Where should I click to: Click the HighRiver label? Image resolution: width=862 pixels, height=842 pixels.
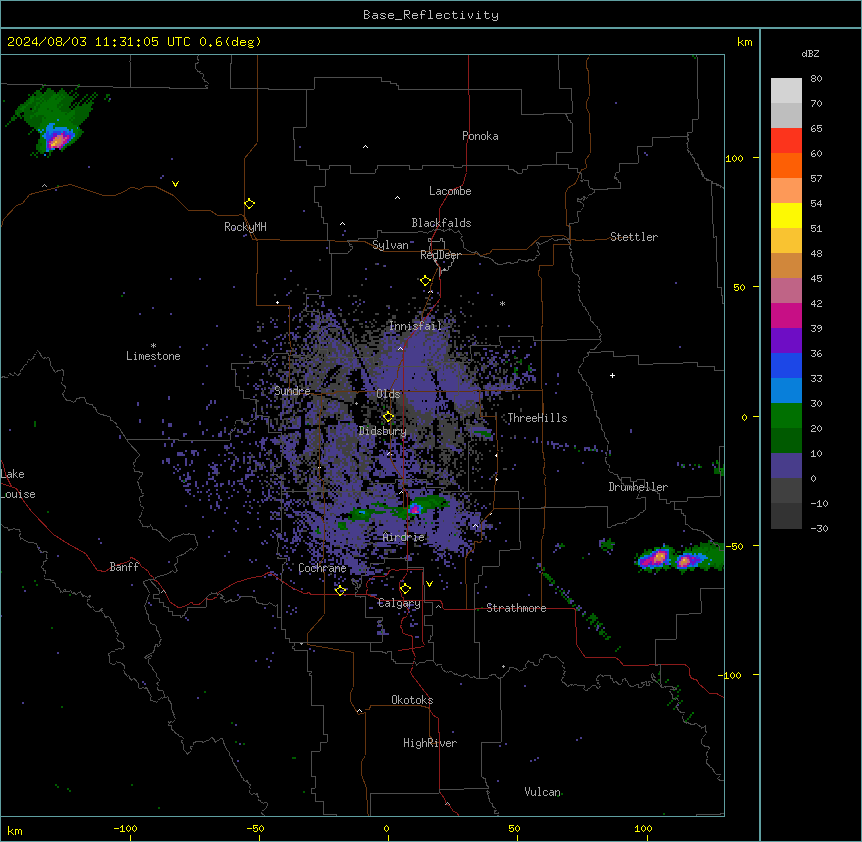430,743
